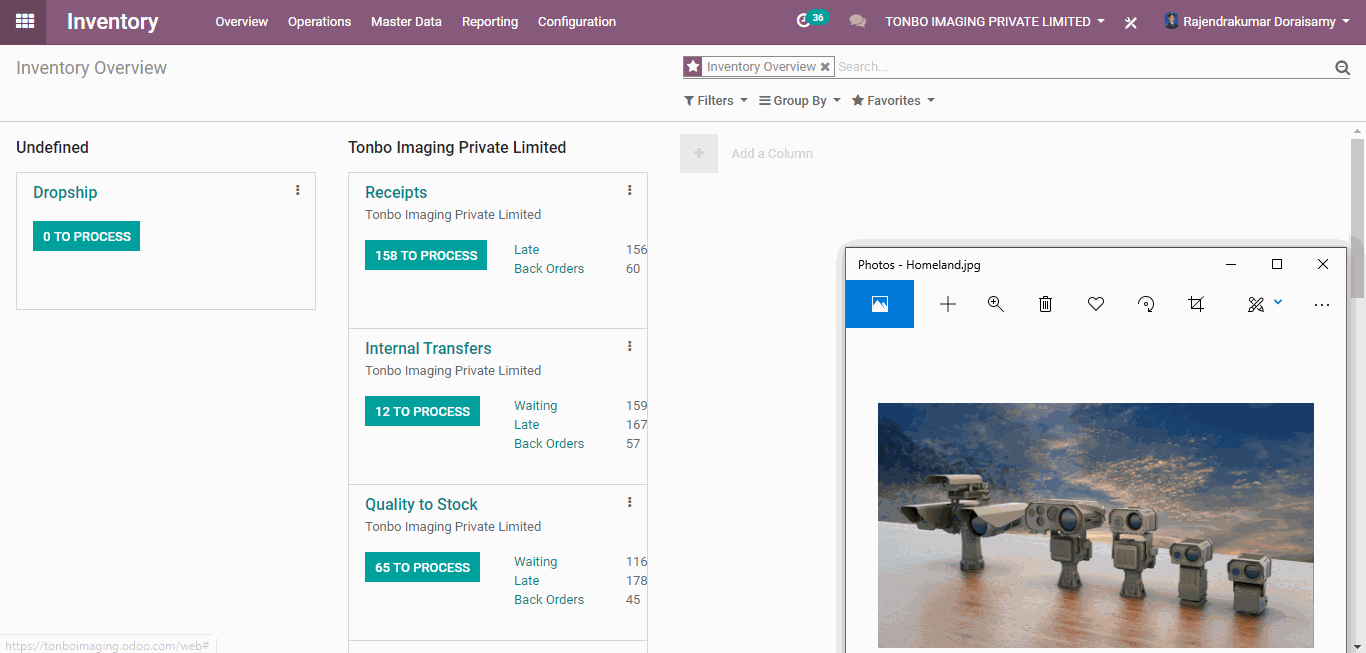Viewport: 1366px width, 653px height.
Task: Expand the Favorites dropdown
Action: [893, 100]
